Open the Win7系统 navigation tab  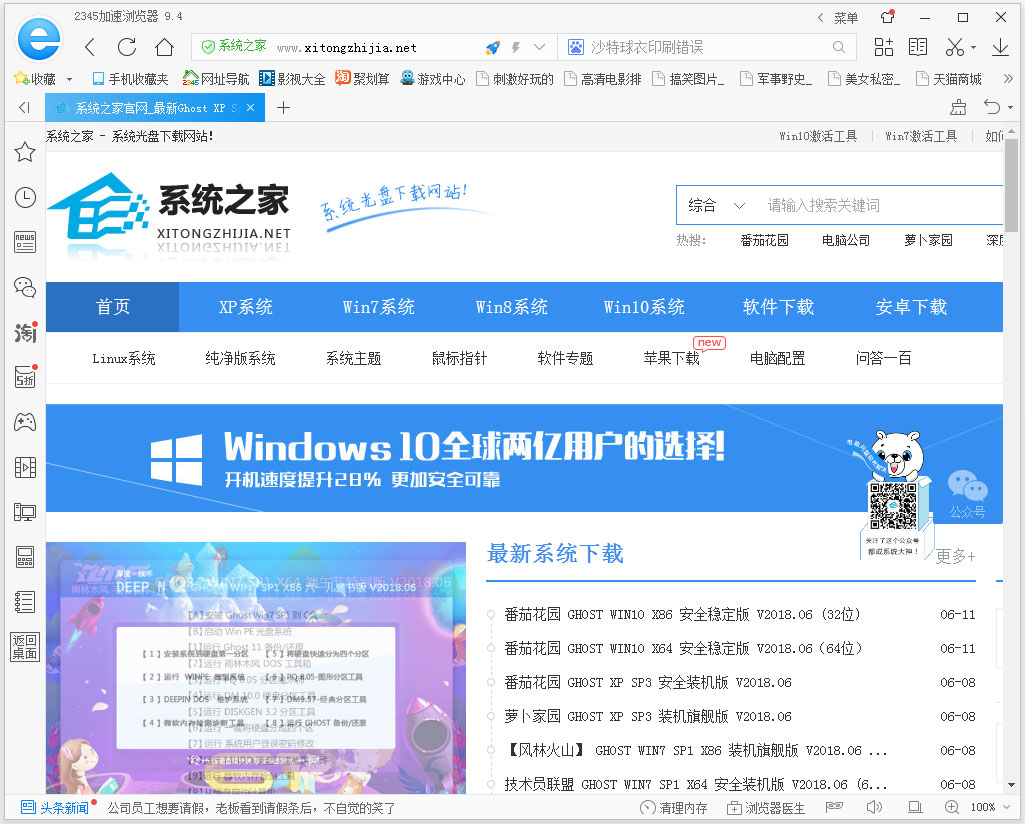pos(378,307)
